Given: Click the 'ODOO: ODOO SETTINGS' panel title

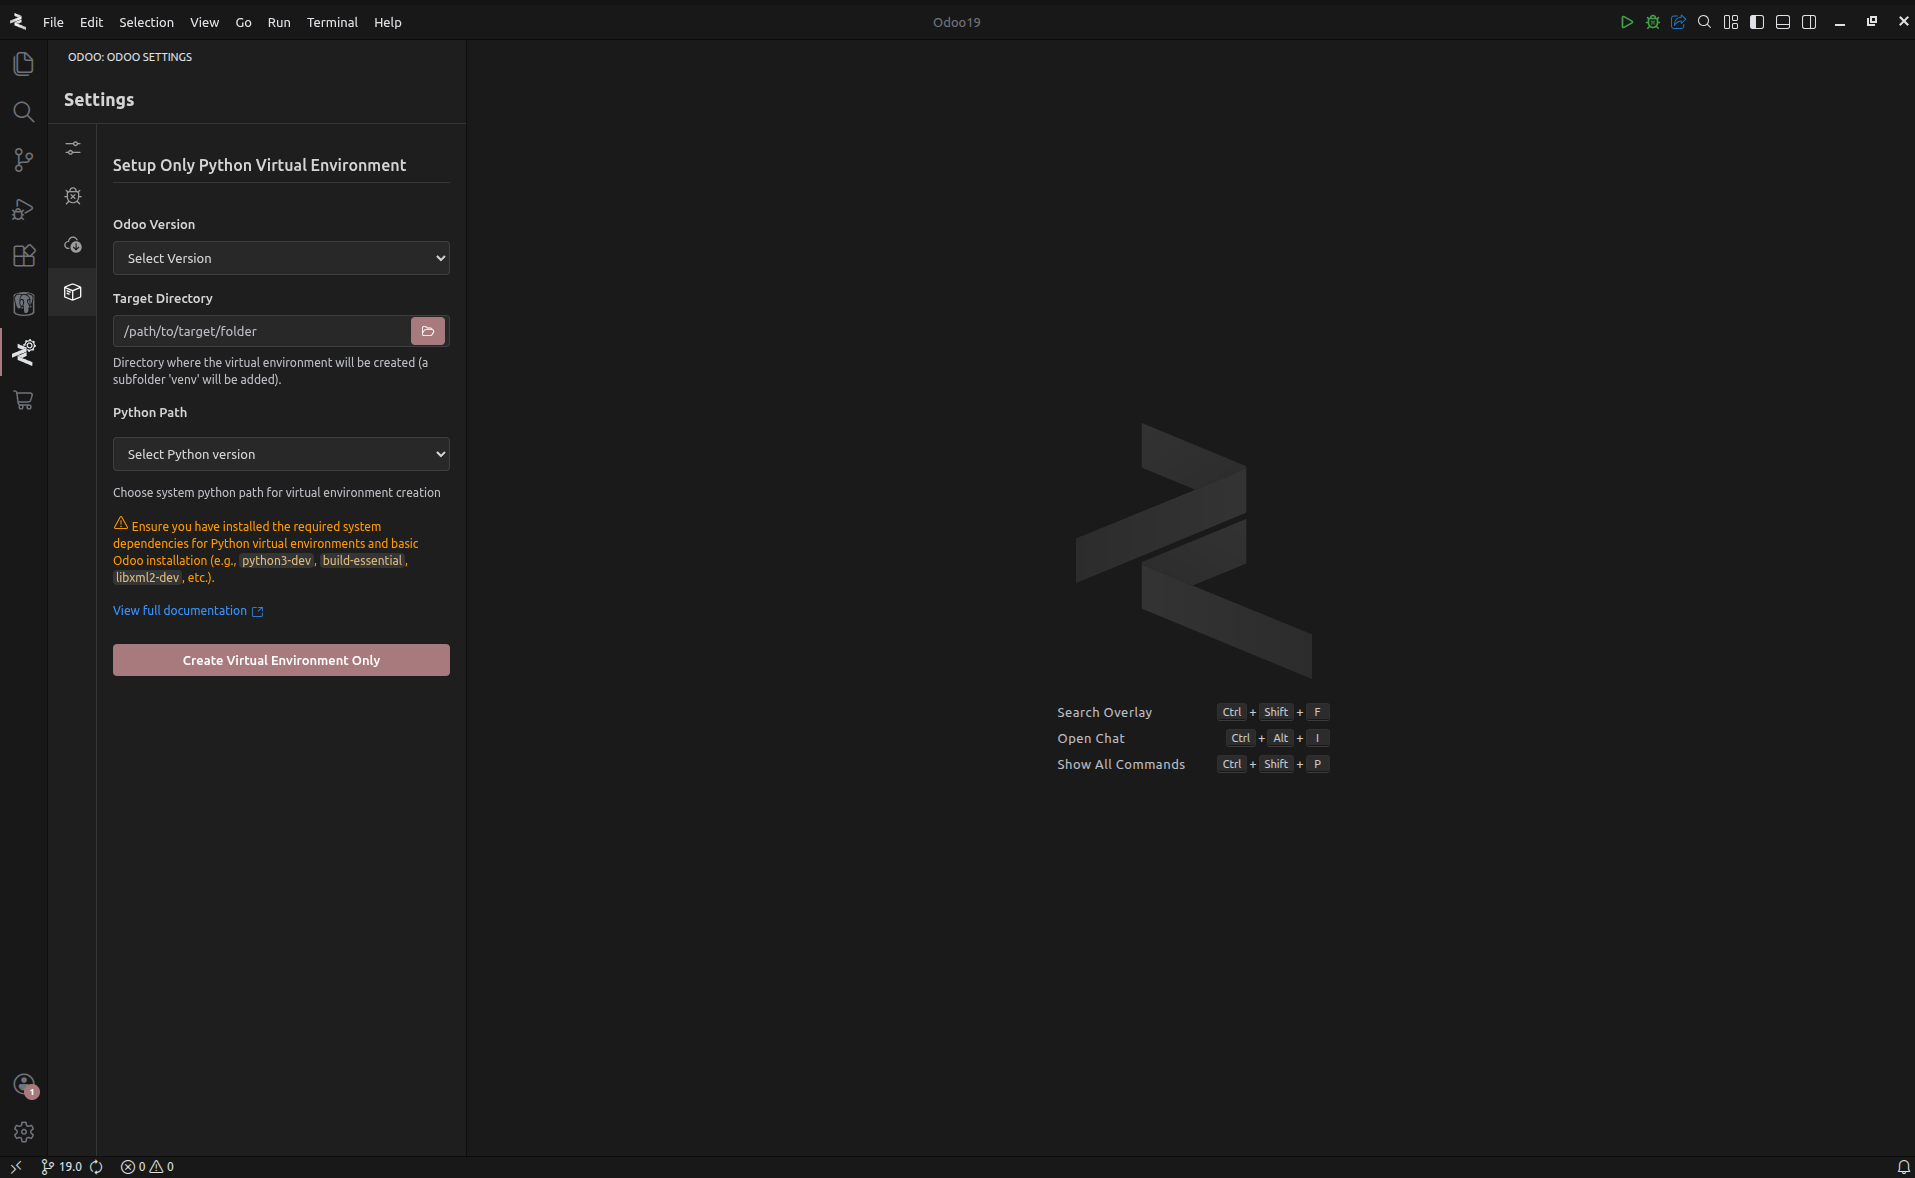Looking at the screenshot, I should click(130, 57).
